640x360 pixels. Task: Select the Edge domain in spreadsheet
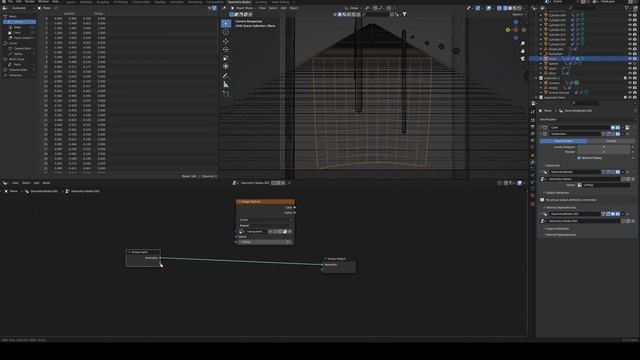coord(20,27)
